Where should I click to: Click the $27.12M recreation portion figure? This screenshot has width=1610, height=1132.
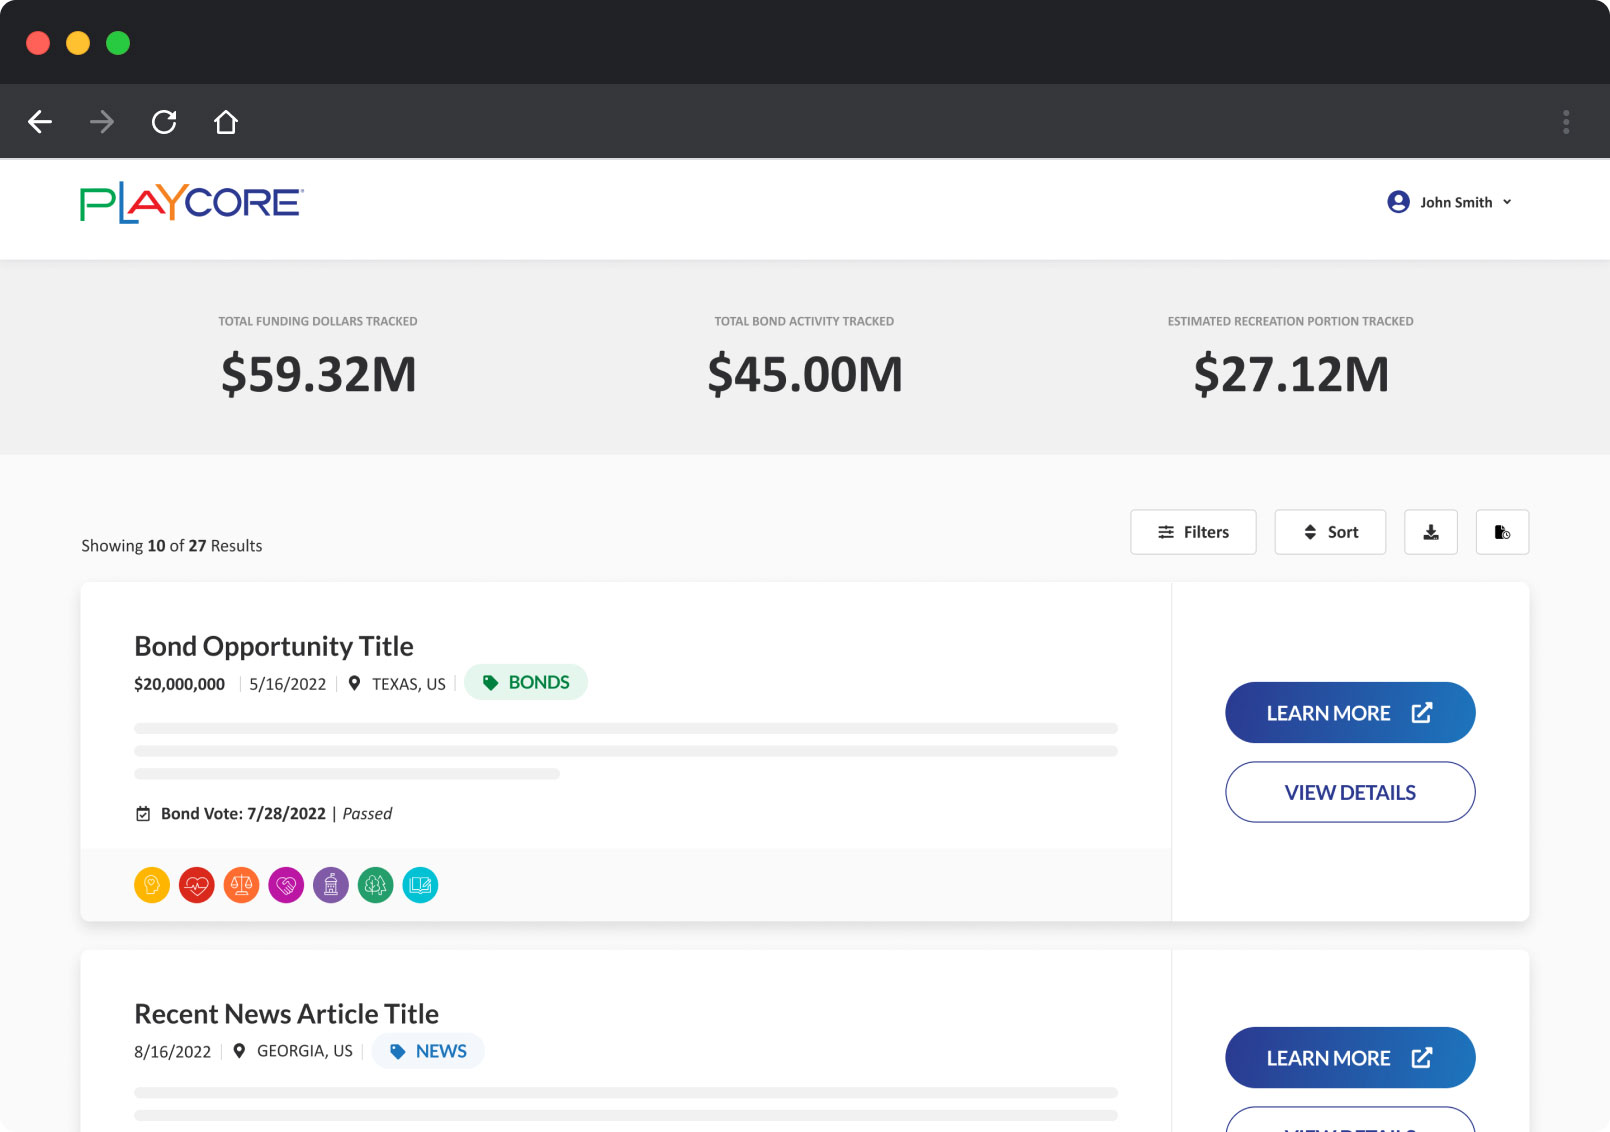[x=1291, y=374]
